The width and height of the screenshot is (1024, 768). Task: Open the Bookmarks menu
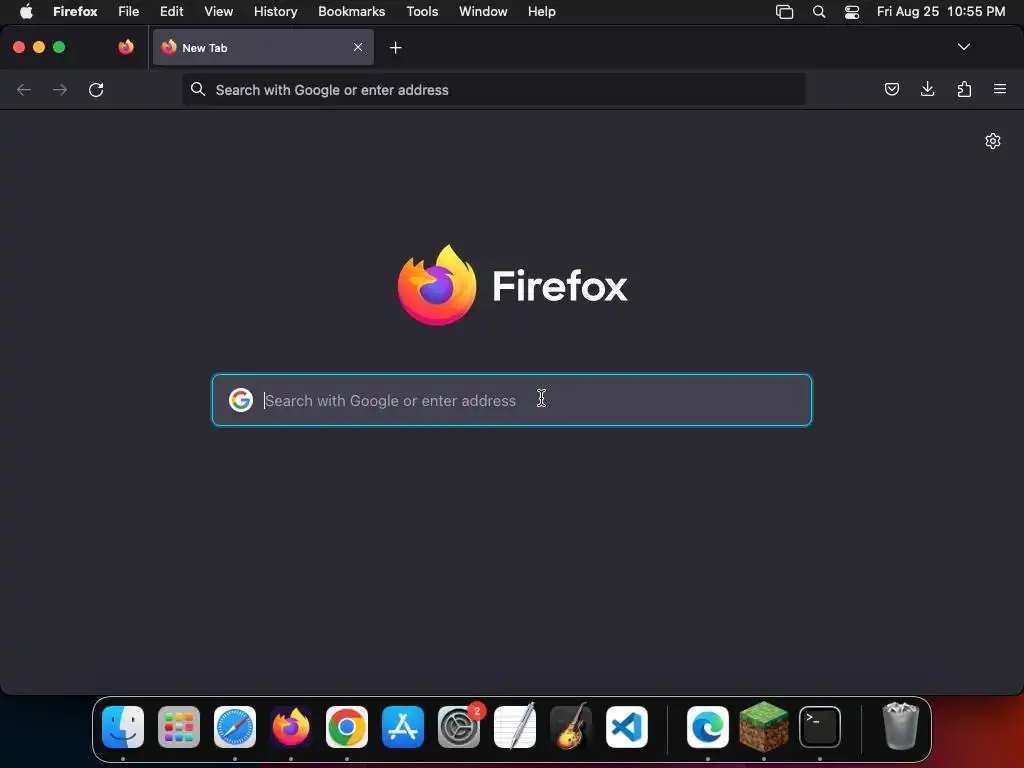pos(351,11)
